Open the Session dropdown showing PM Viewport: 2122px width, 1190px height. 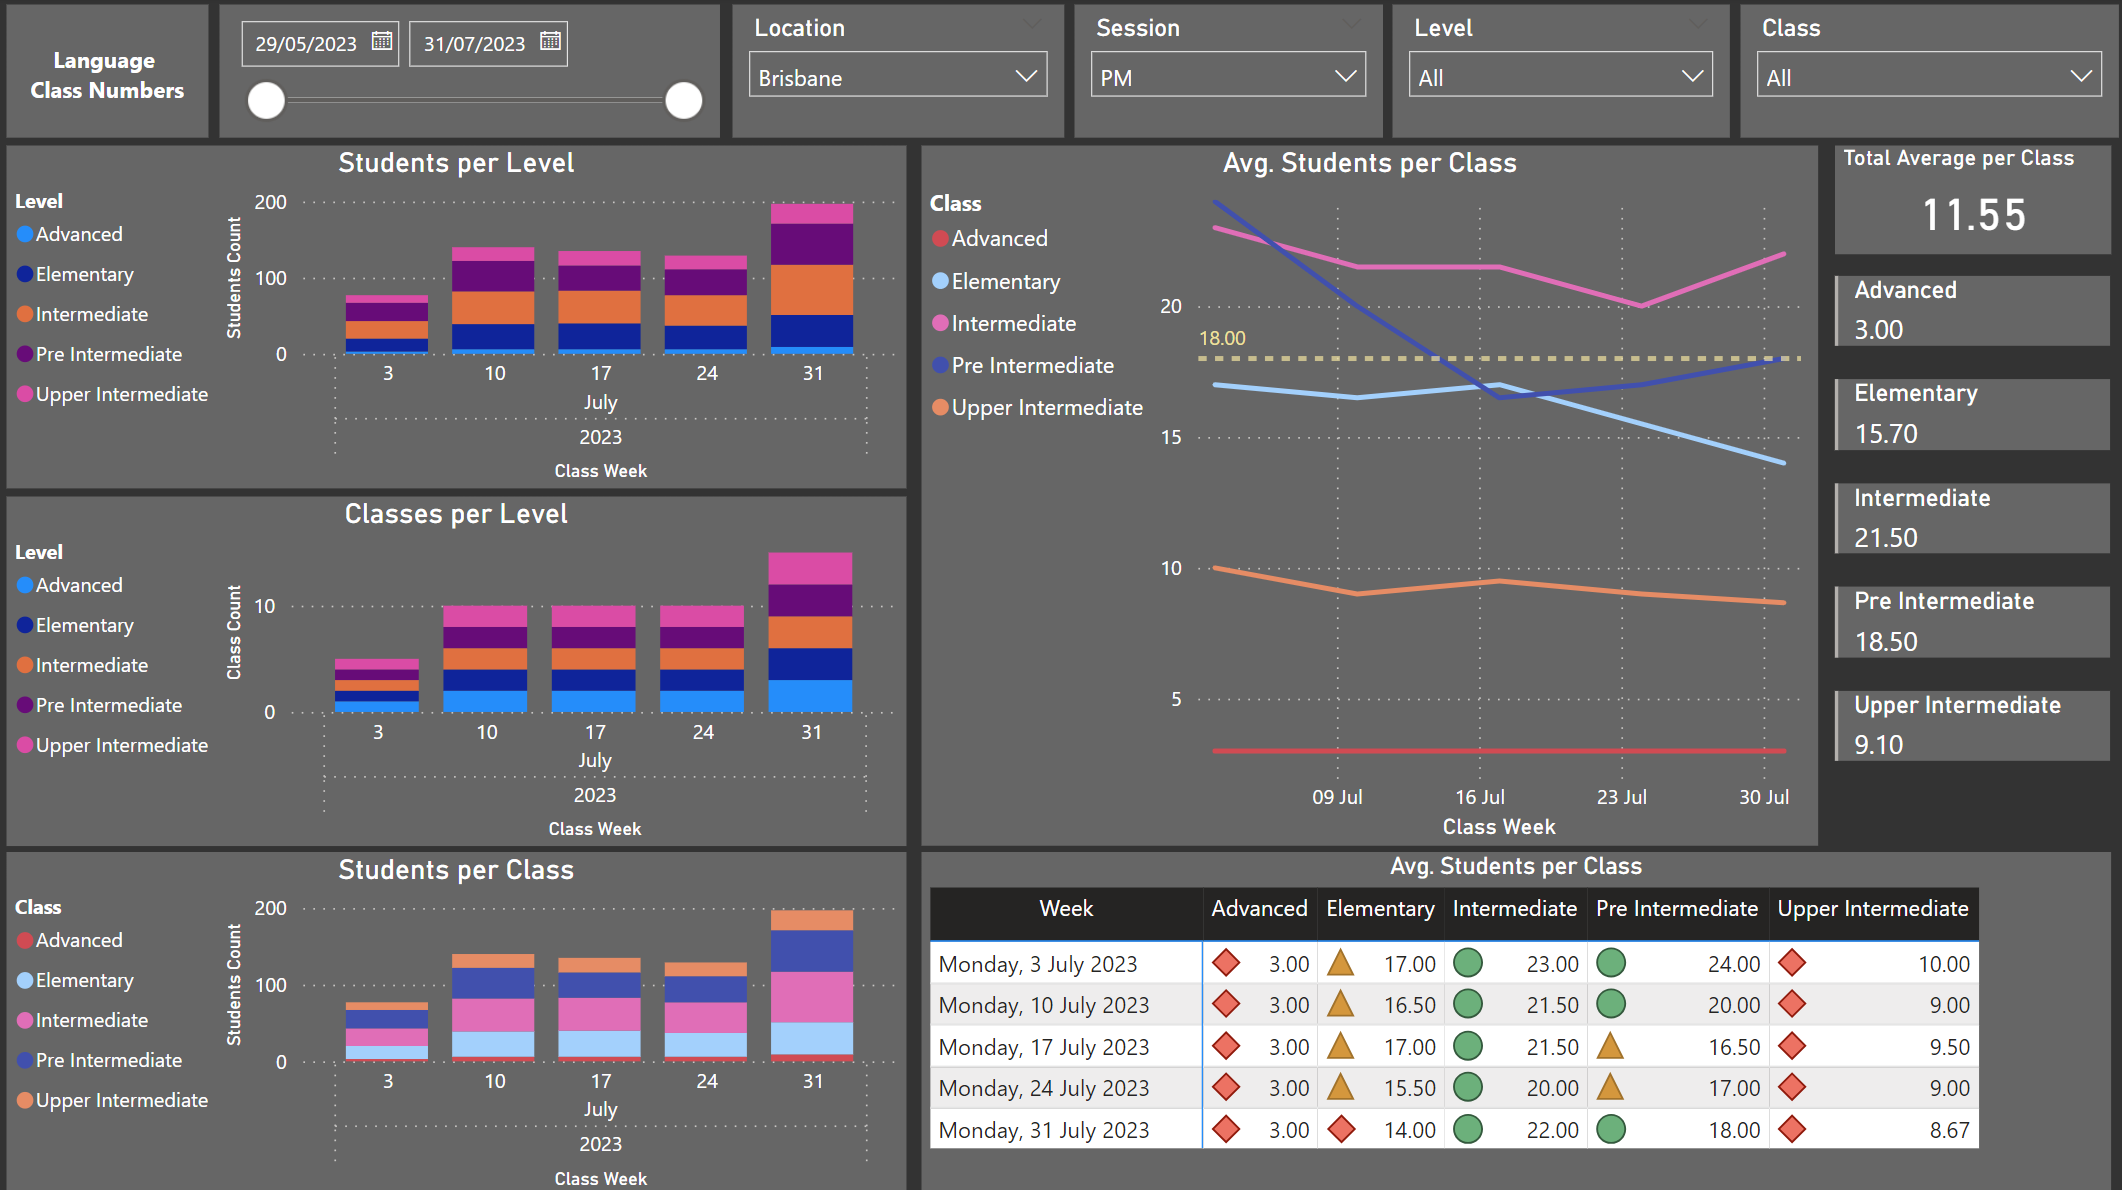coord(1227,77)
